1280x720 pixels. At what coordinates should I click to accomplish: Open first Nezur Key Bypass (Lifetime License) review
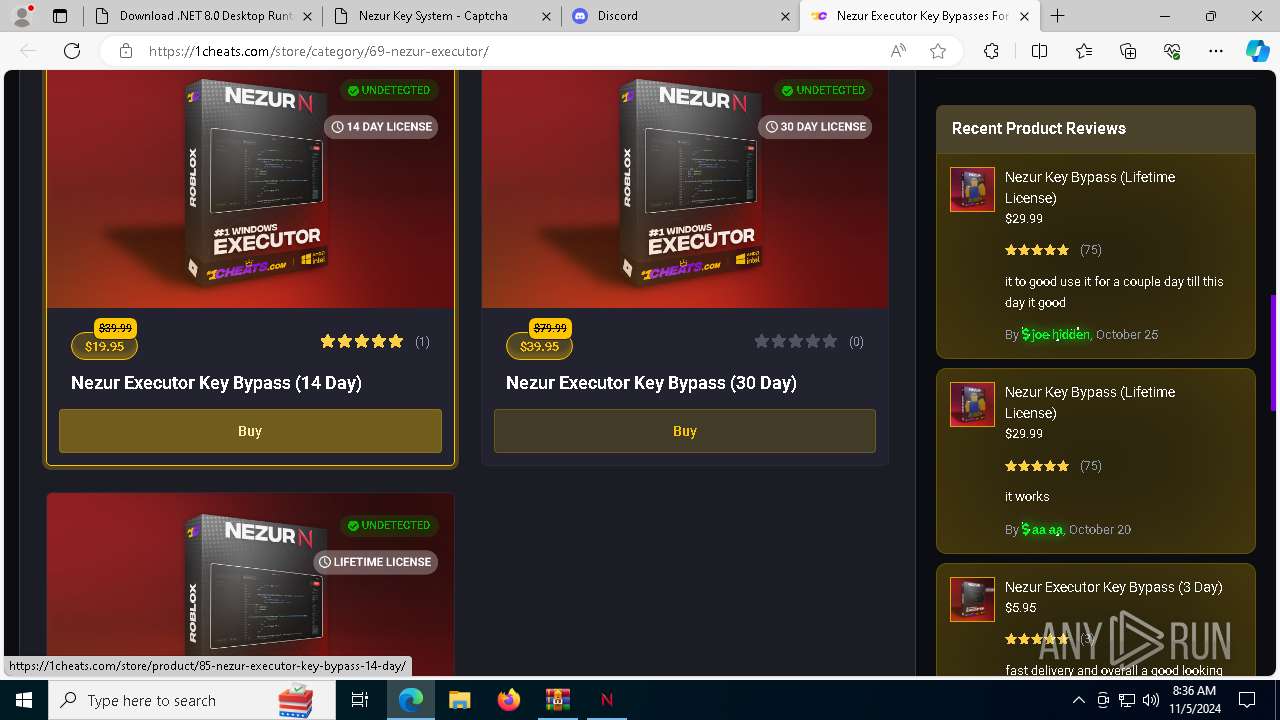(x=1090, y=187)
